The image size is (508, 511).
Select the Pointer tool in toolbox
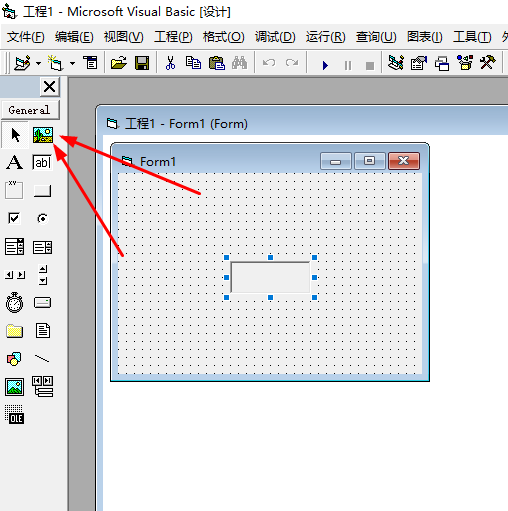pos(15,135)
